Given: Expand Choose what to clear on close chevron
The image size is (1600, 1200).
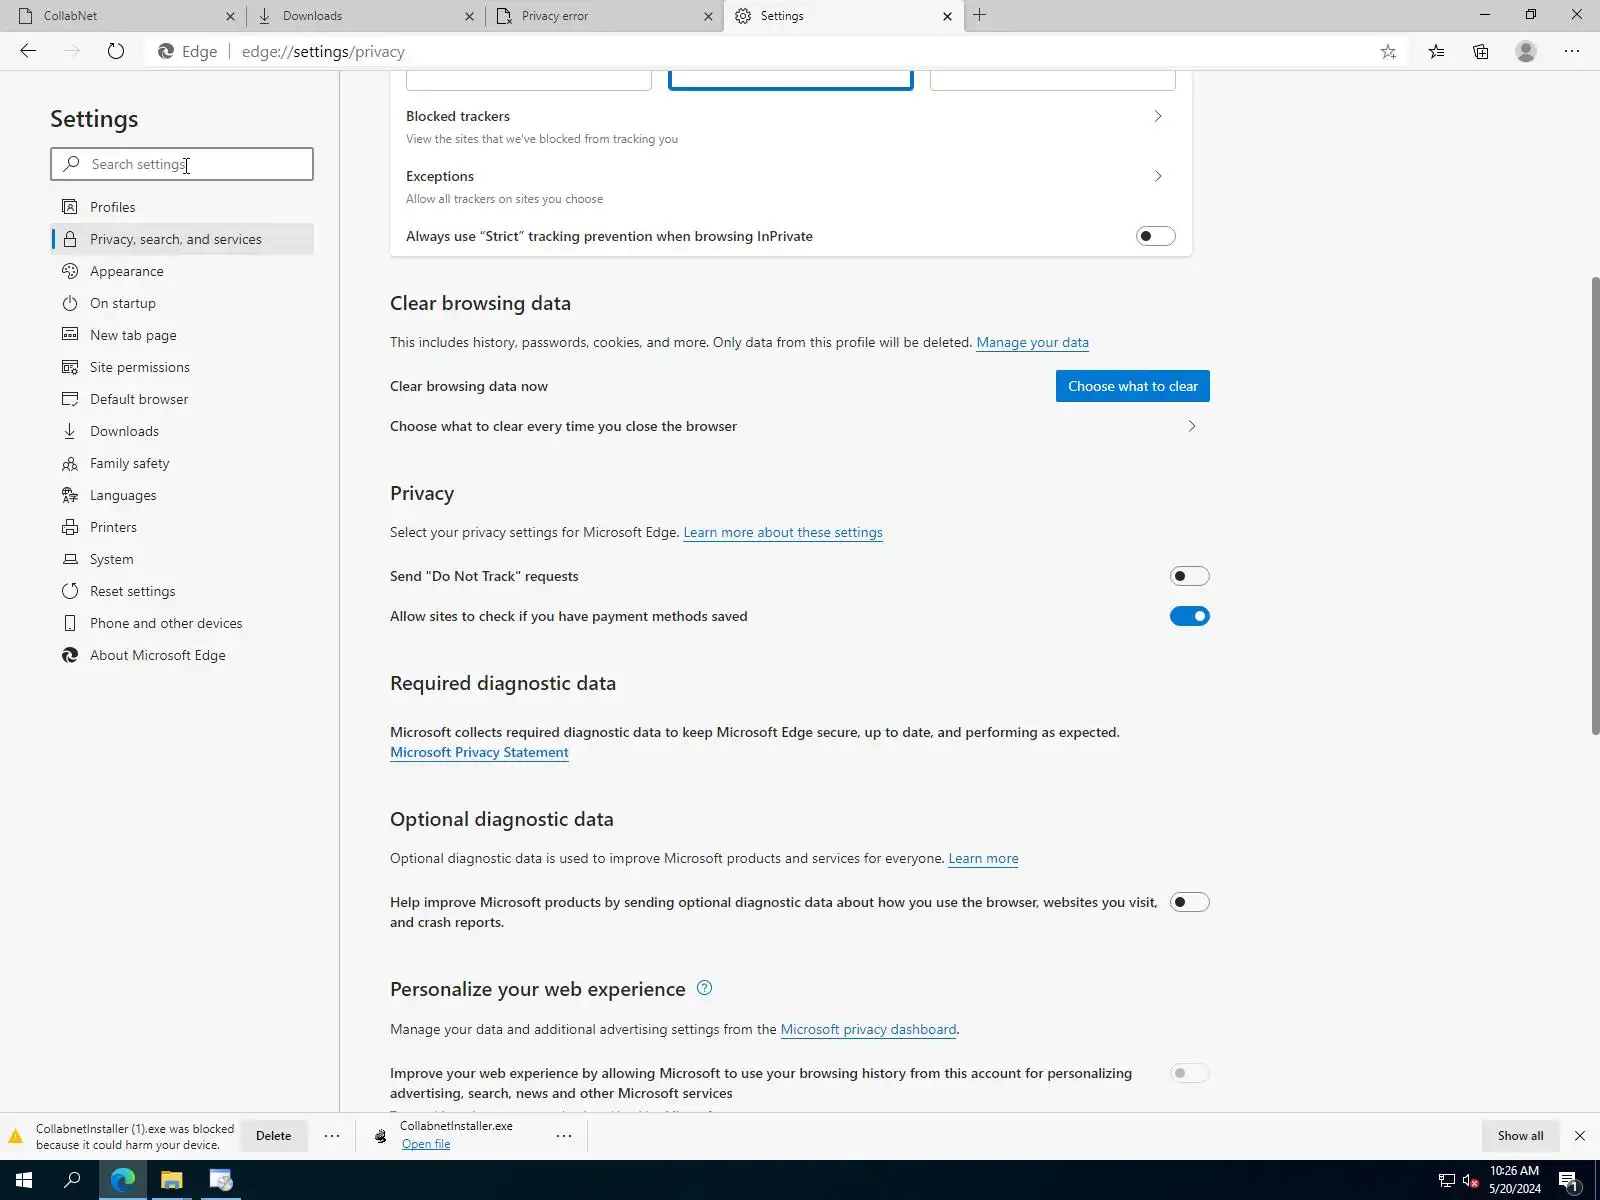Looking at the screenshot, I should click(1192, 426).
